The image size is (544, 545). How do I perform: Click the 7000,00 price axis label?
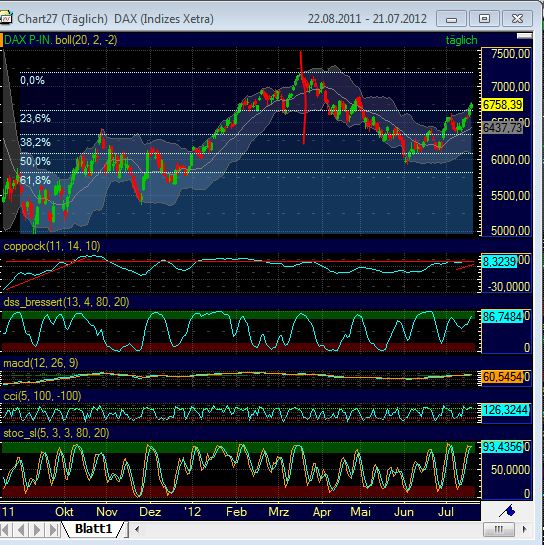coord(511,87)
